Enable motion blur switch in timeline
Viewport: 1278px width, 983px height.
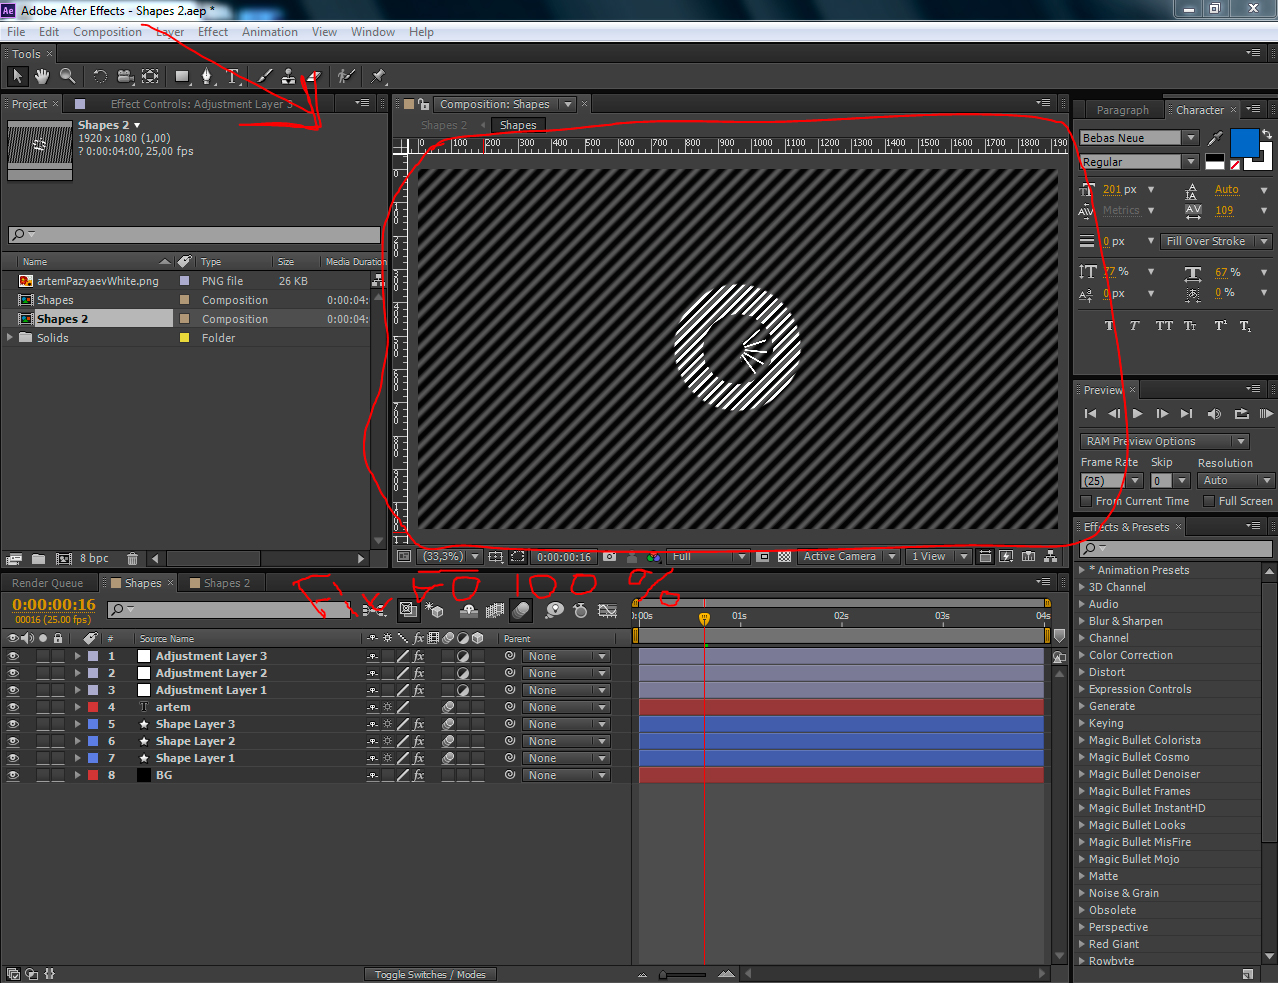click(520, 610)
